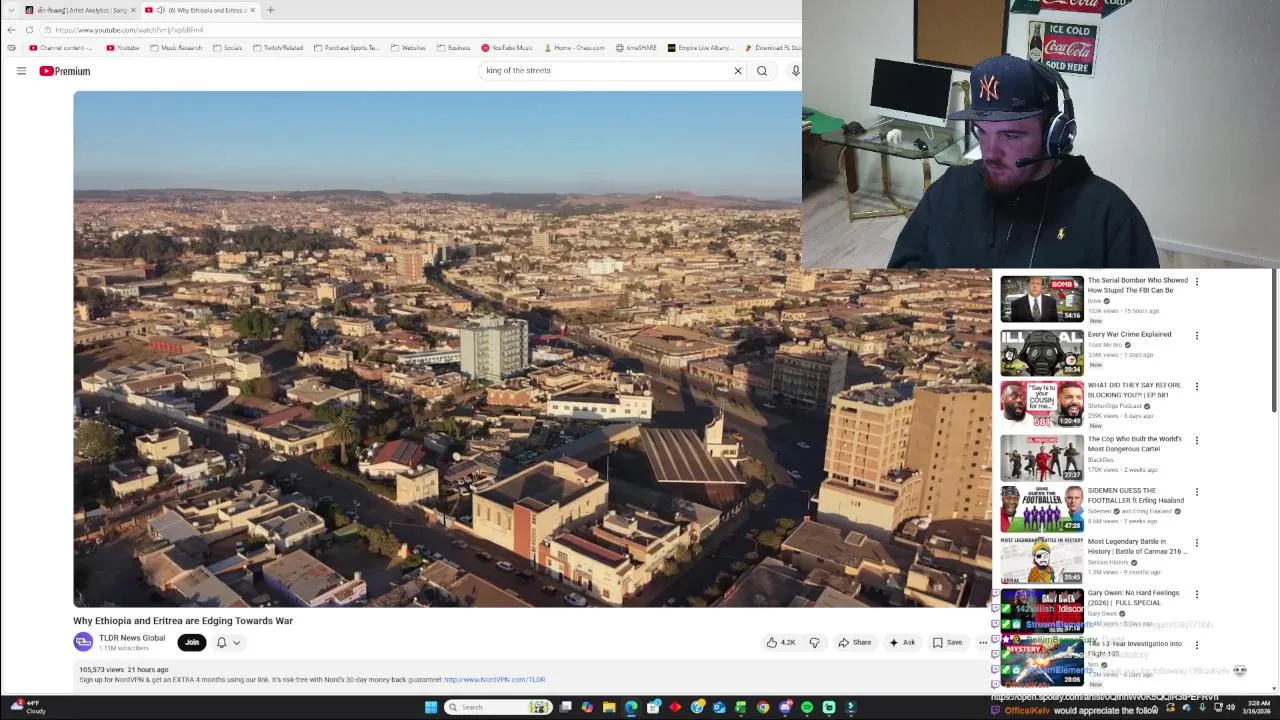Viewport: 1280px width, 720px height.
Task: Open 'Most Legendary Battle in History' thumbnail
Action: pos(1042,560)
